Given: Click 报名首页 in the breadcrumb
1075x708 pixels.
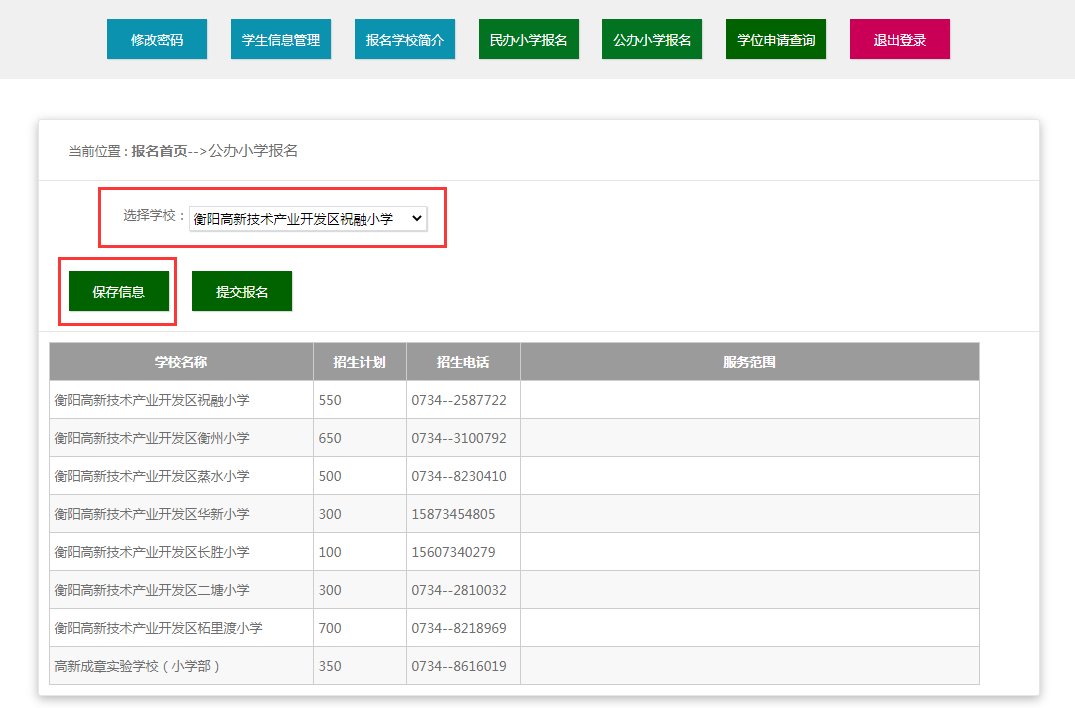Looking at the screenshot, I should pos(159,151).
